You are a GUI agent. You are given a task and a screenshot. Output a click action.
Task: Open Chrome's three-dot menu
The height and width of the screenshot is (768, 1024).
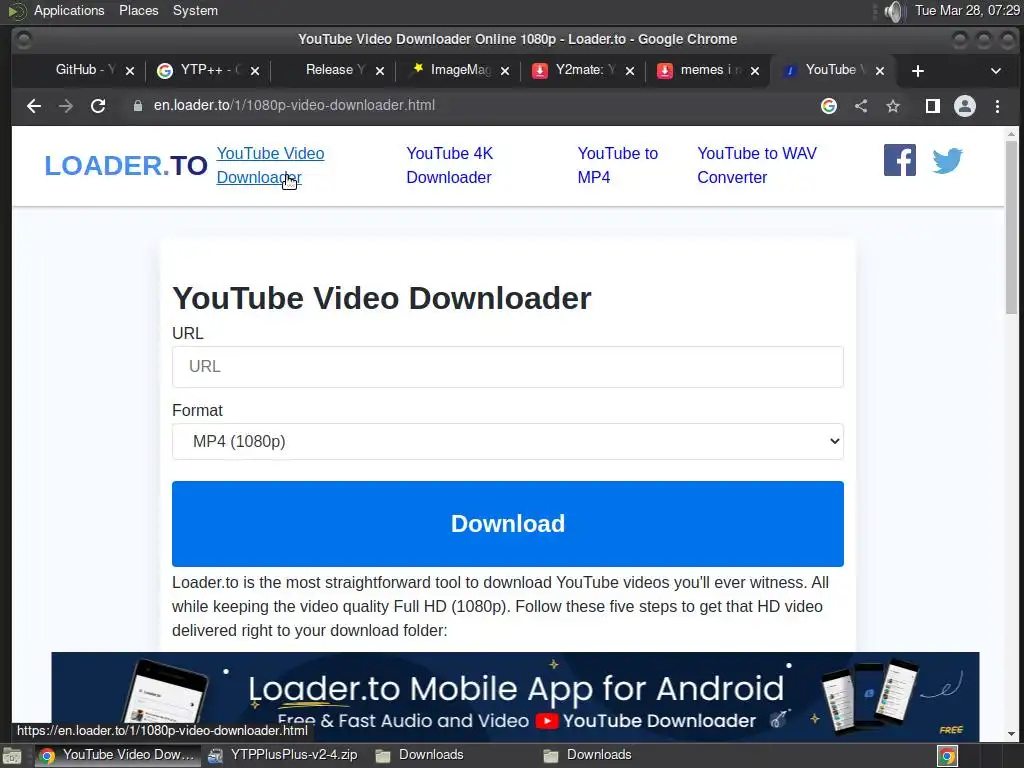(997, 106)
